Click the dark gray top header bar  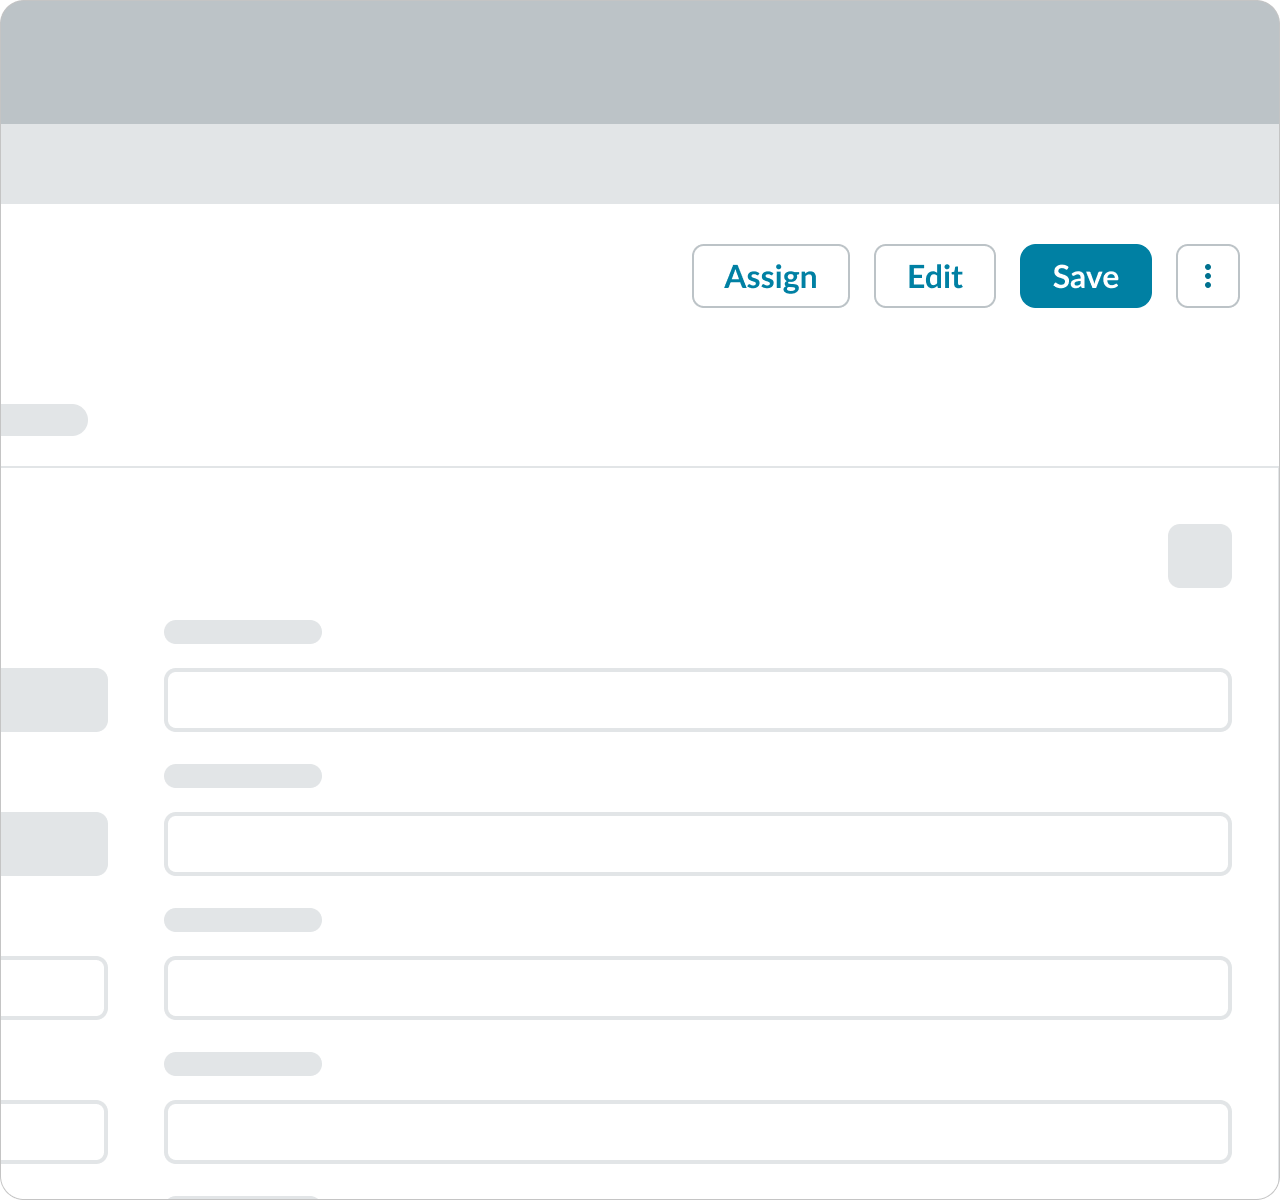coord(640,62)
